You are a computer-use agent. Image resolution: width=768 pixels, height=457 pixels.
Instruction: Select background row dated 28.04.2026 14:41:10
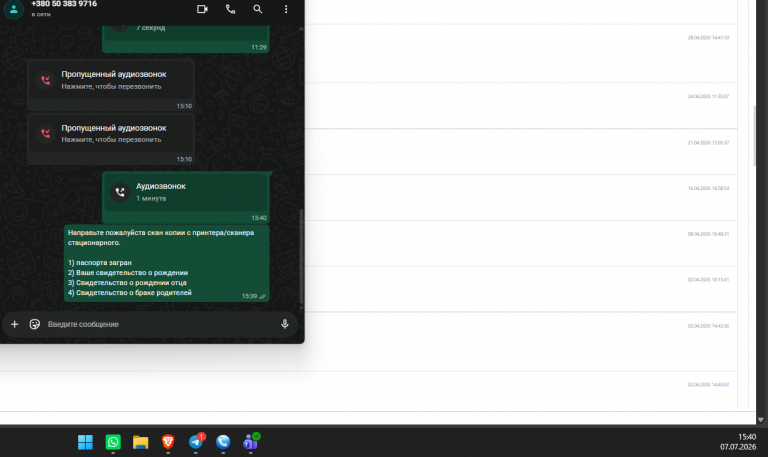click(x=521, y=53)
